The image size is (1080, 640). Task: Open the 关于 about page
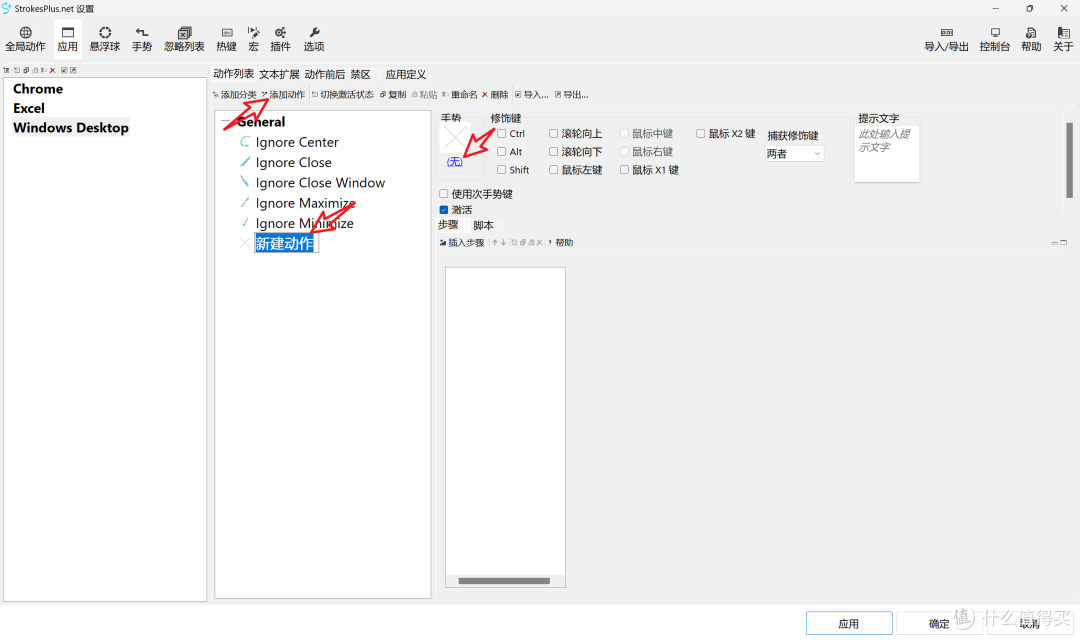[x=1063, y=39]
